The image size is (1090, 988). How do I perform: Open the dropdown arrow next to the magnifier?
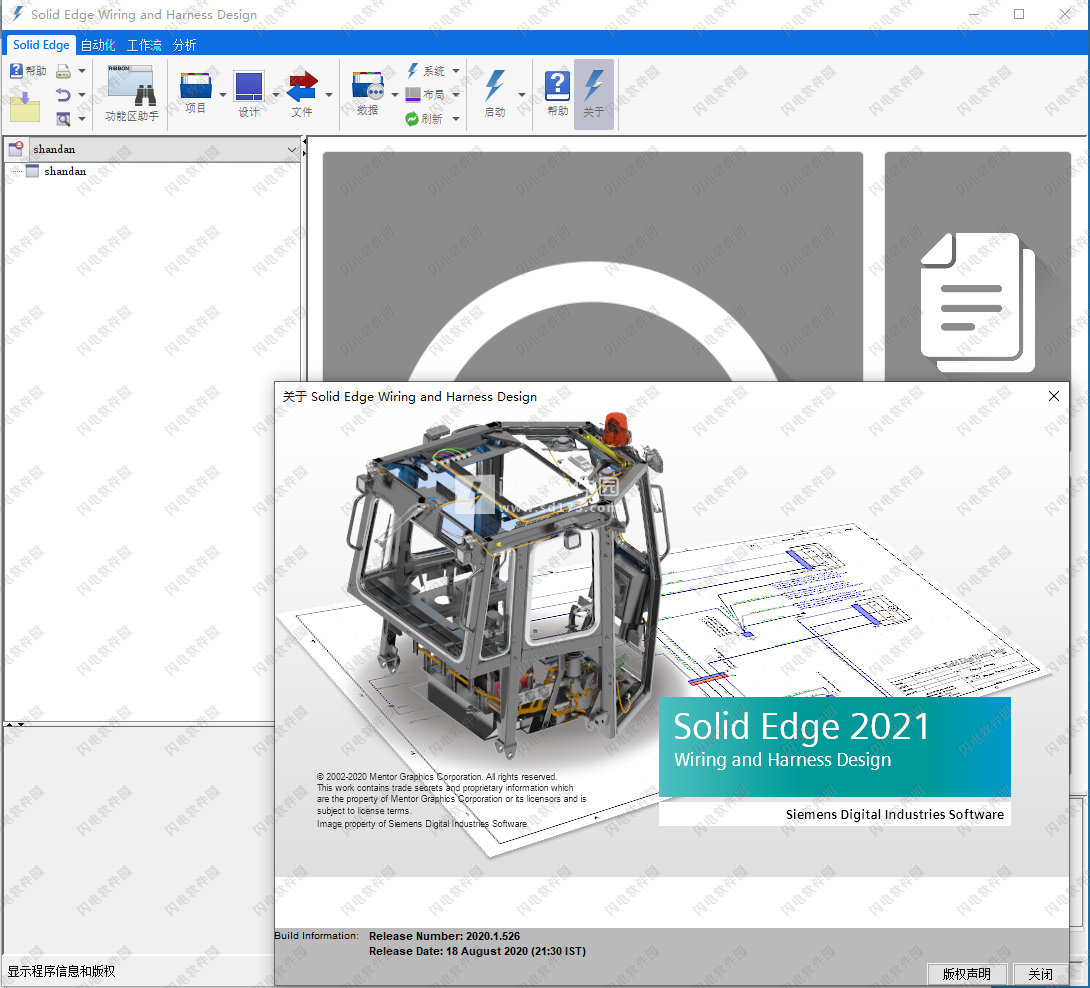tap(81, 119)
